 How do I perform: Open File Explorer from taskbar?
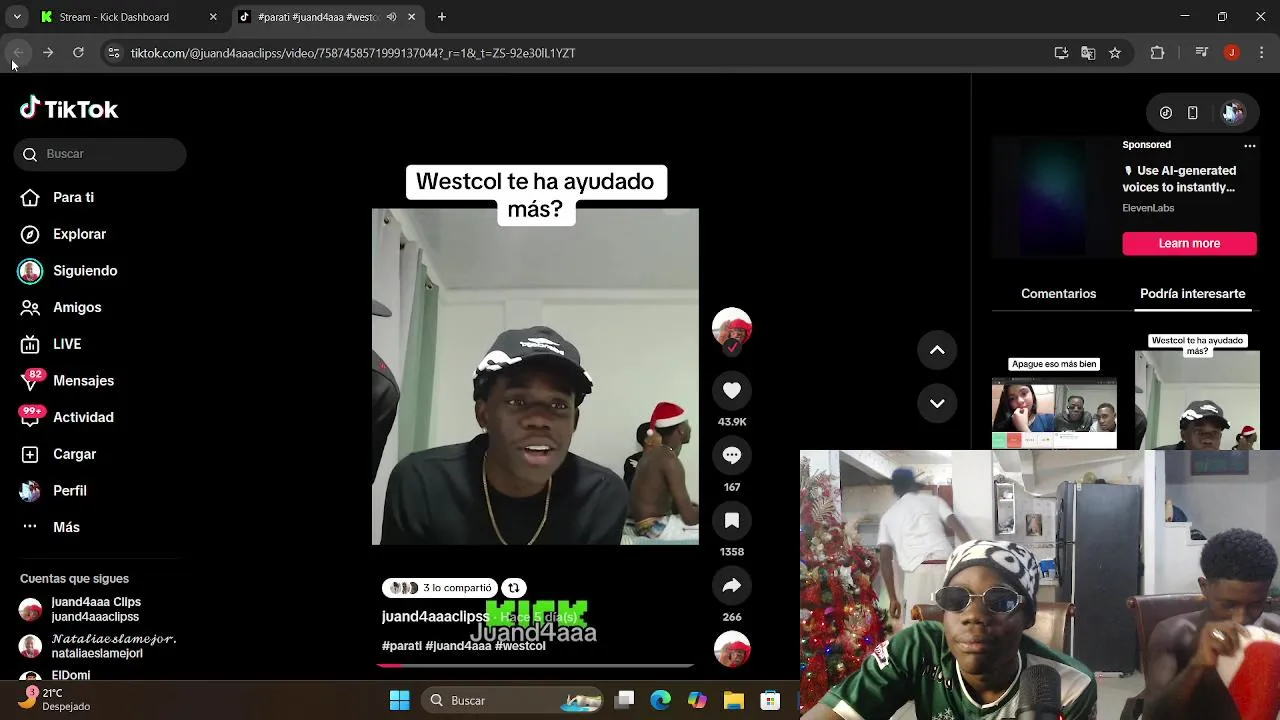[733, 700]
